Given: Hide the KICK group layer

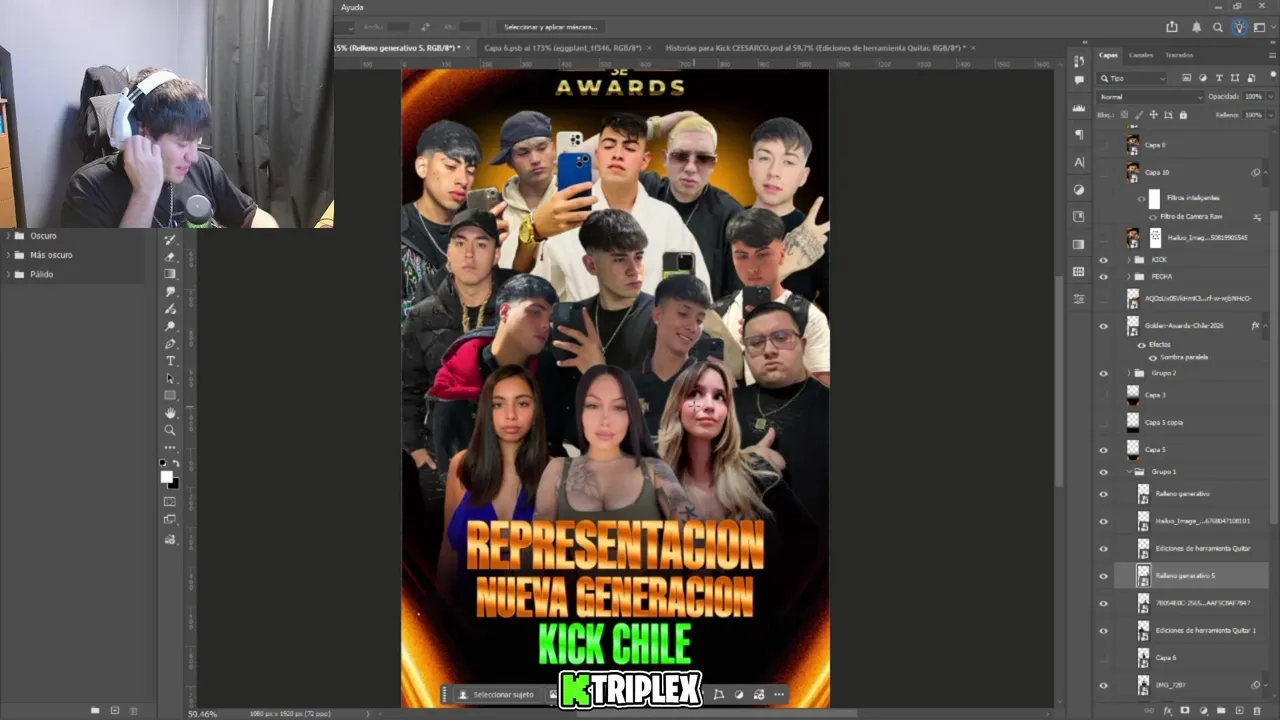Looking at the screenshot, I should pyautogui.click(x=1104, y=260).
